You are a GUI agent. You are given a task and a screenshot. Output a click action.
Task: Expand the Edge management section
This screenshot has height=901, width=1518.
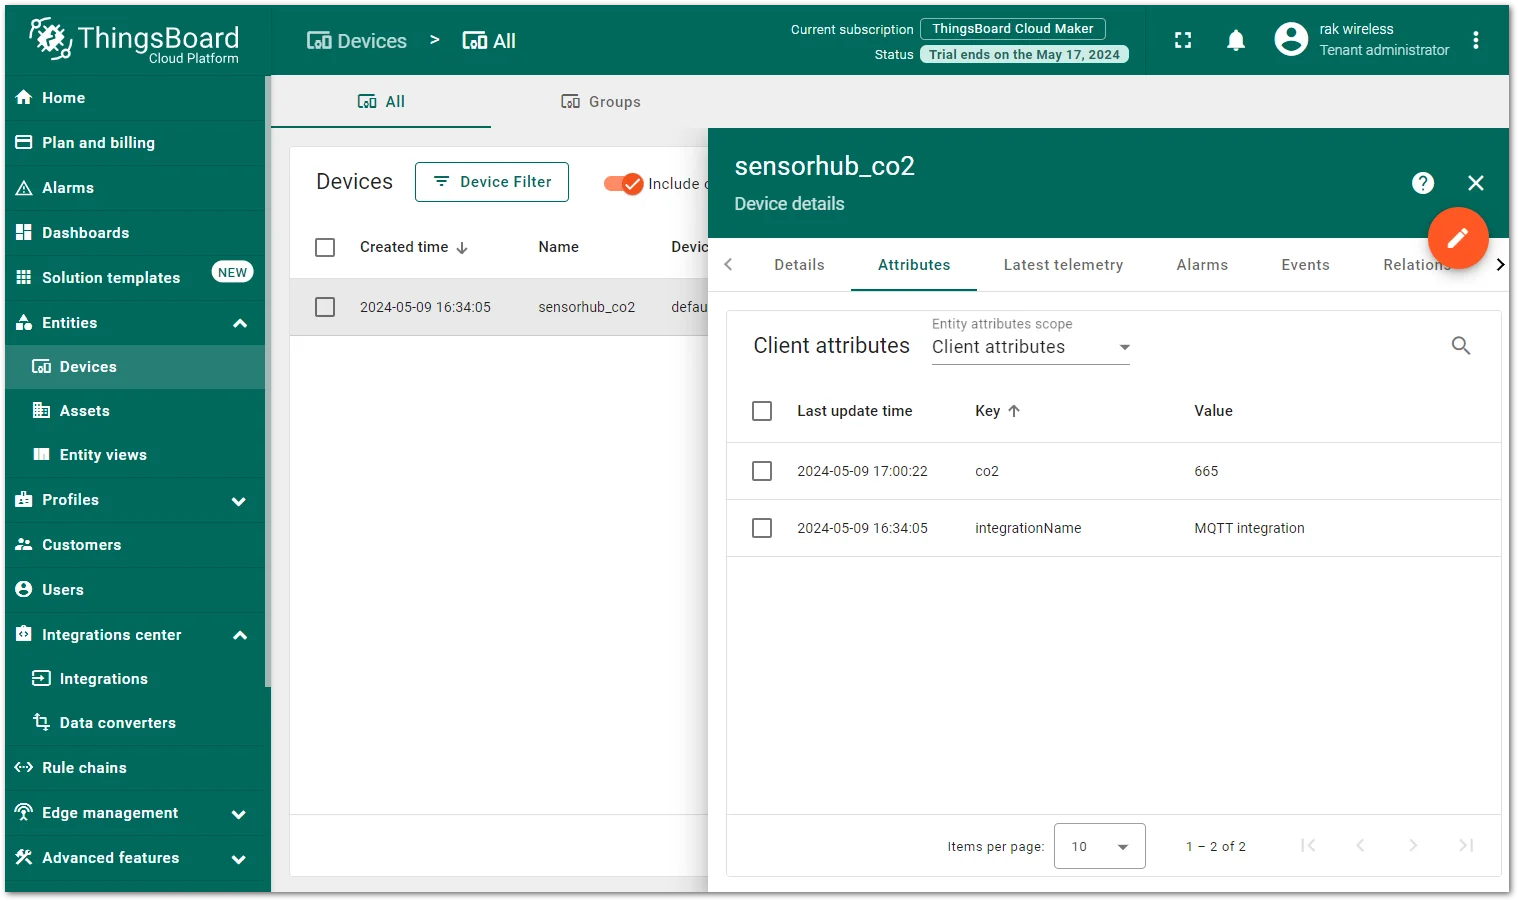pos(239,814)
